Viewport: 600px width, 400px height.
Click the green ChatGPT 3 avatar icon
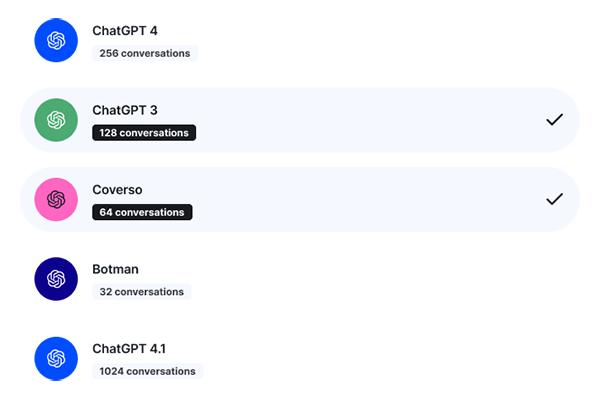coord(56,120)
